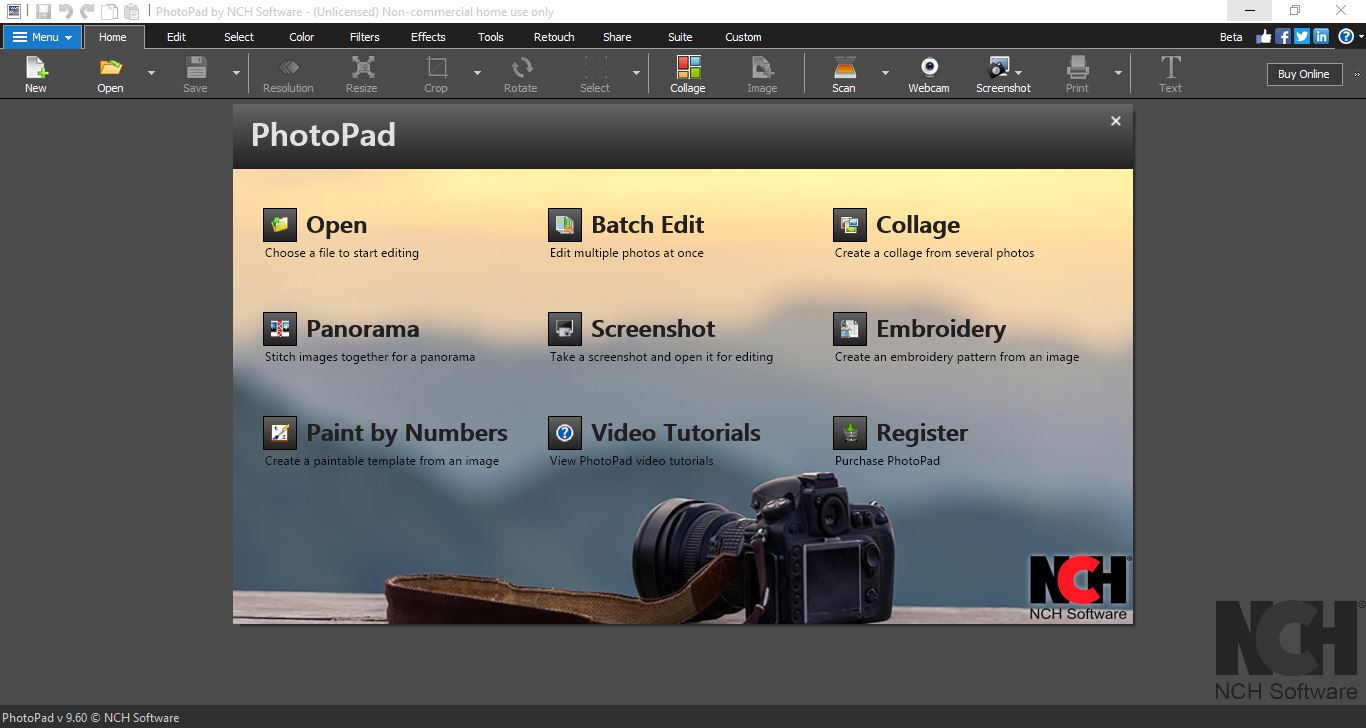The image size is (1366, 728).
Task: Switch to the Retouch tab
Action: 554,37
